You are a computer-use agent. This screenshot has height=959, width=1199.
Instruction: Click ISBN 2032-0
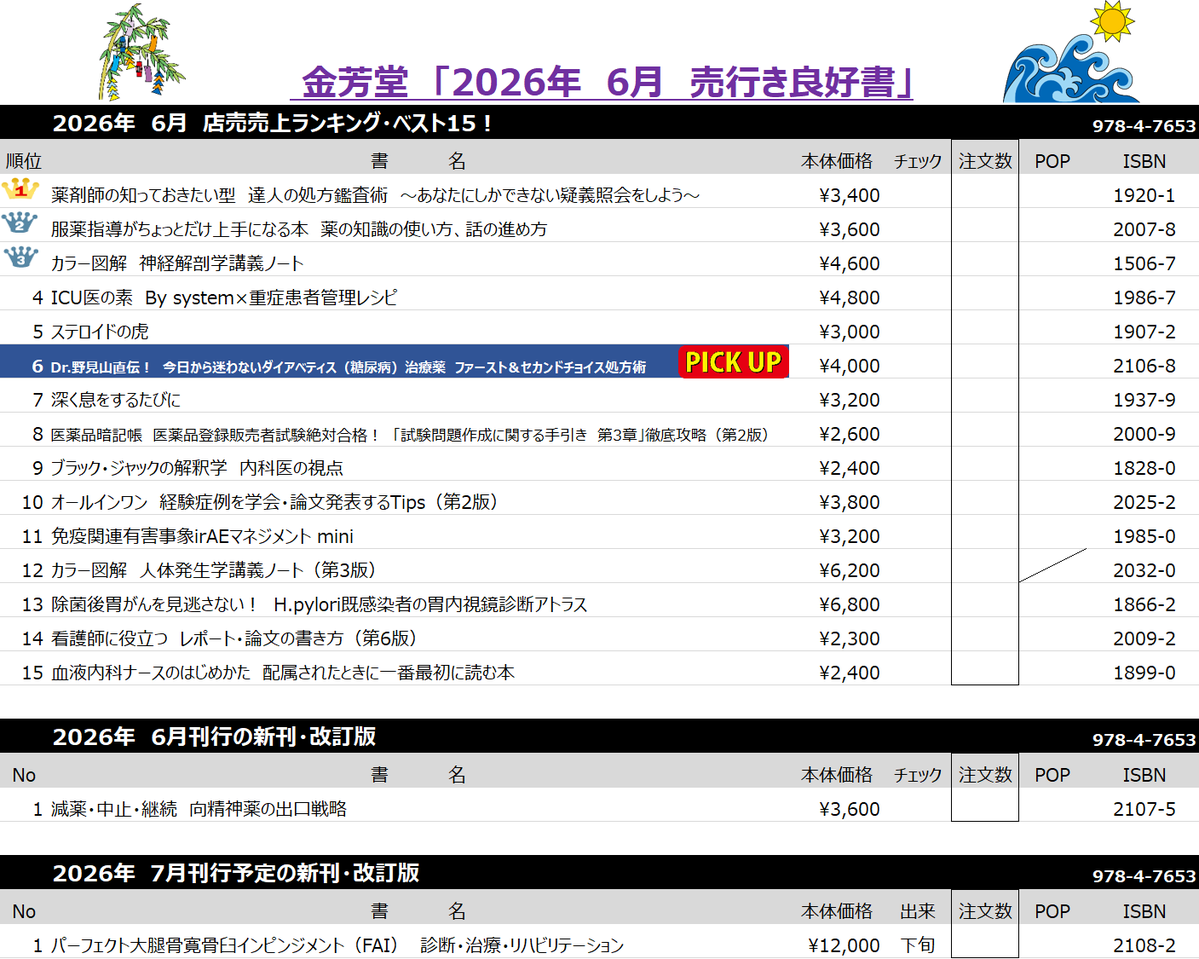(1144, 571)
